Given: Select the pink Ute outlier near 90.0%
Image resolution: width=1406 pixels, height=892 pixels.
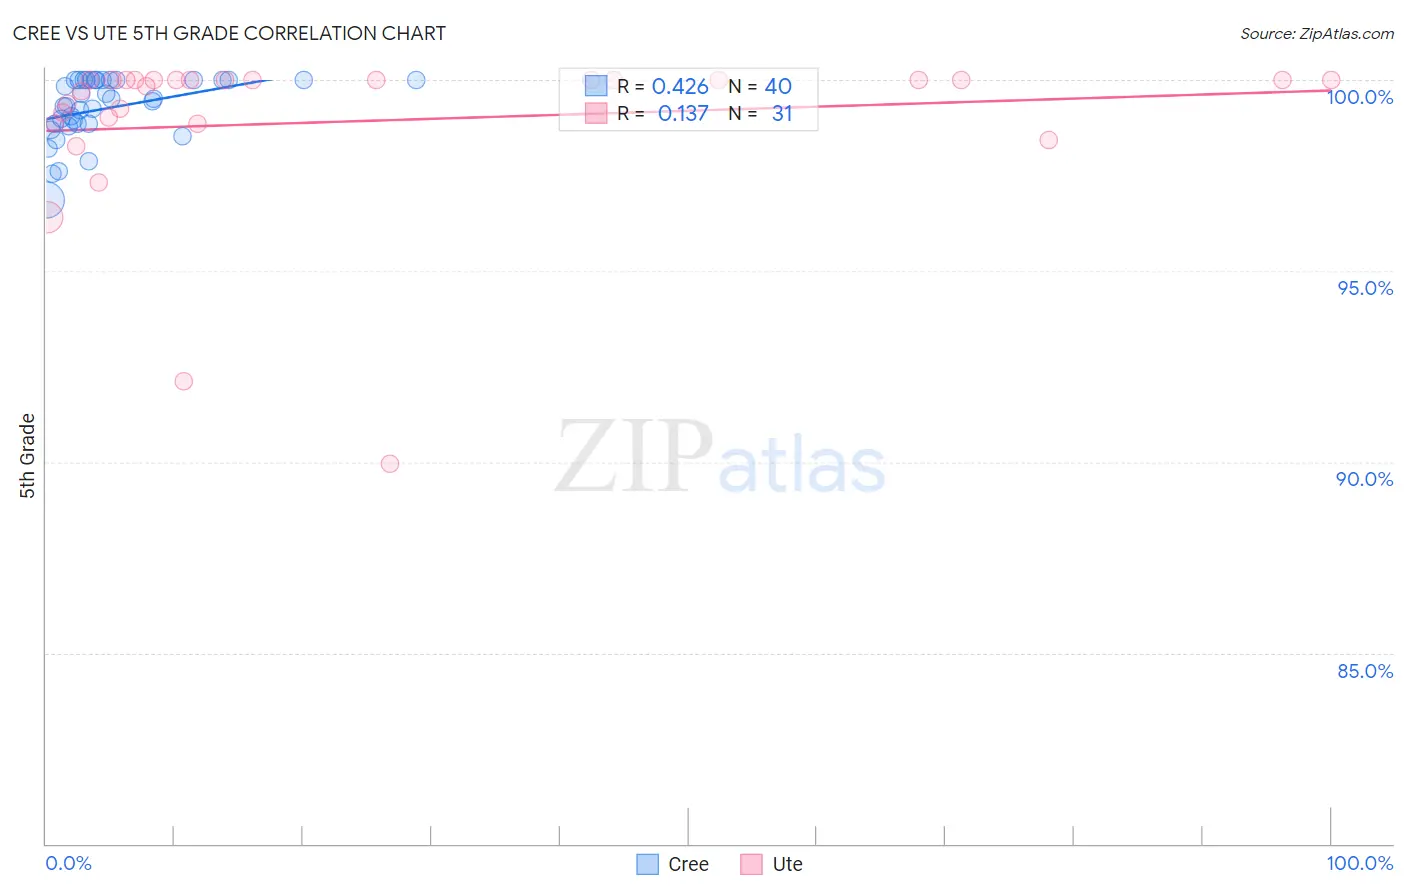Looking at the screenshot, I should [x=390, y=464].
